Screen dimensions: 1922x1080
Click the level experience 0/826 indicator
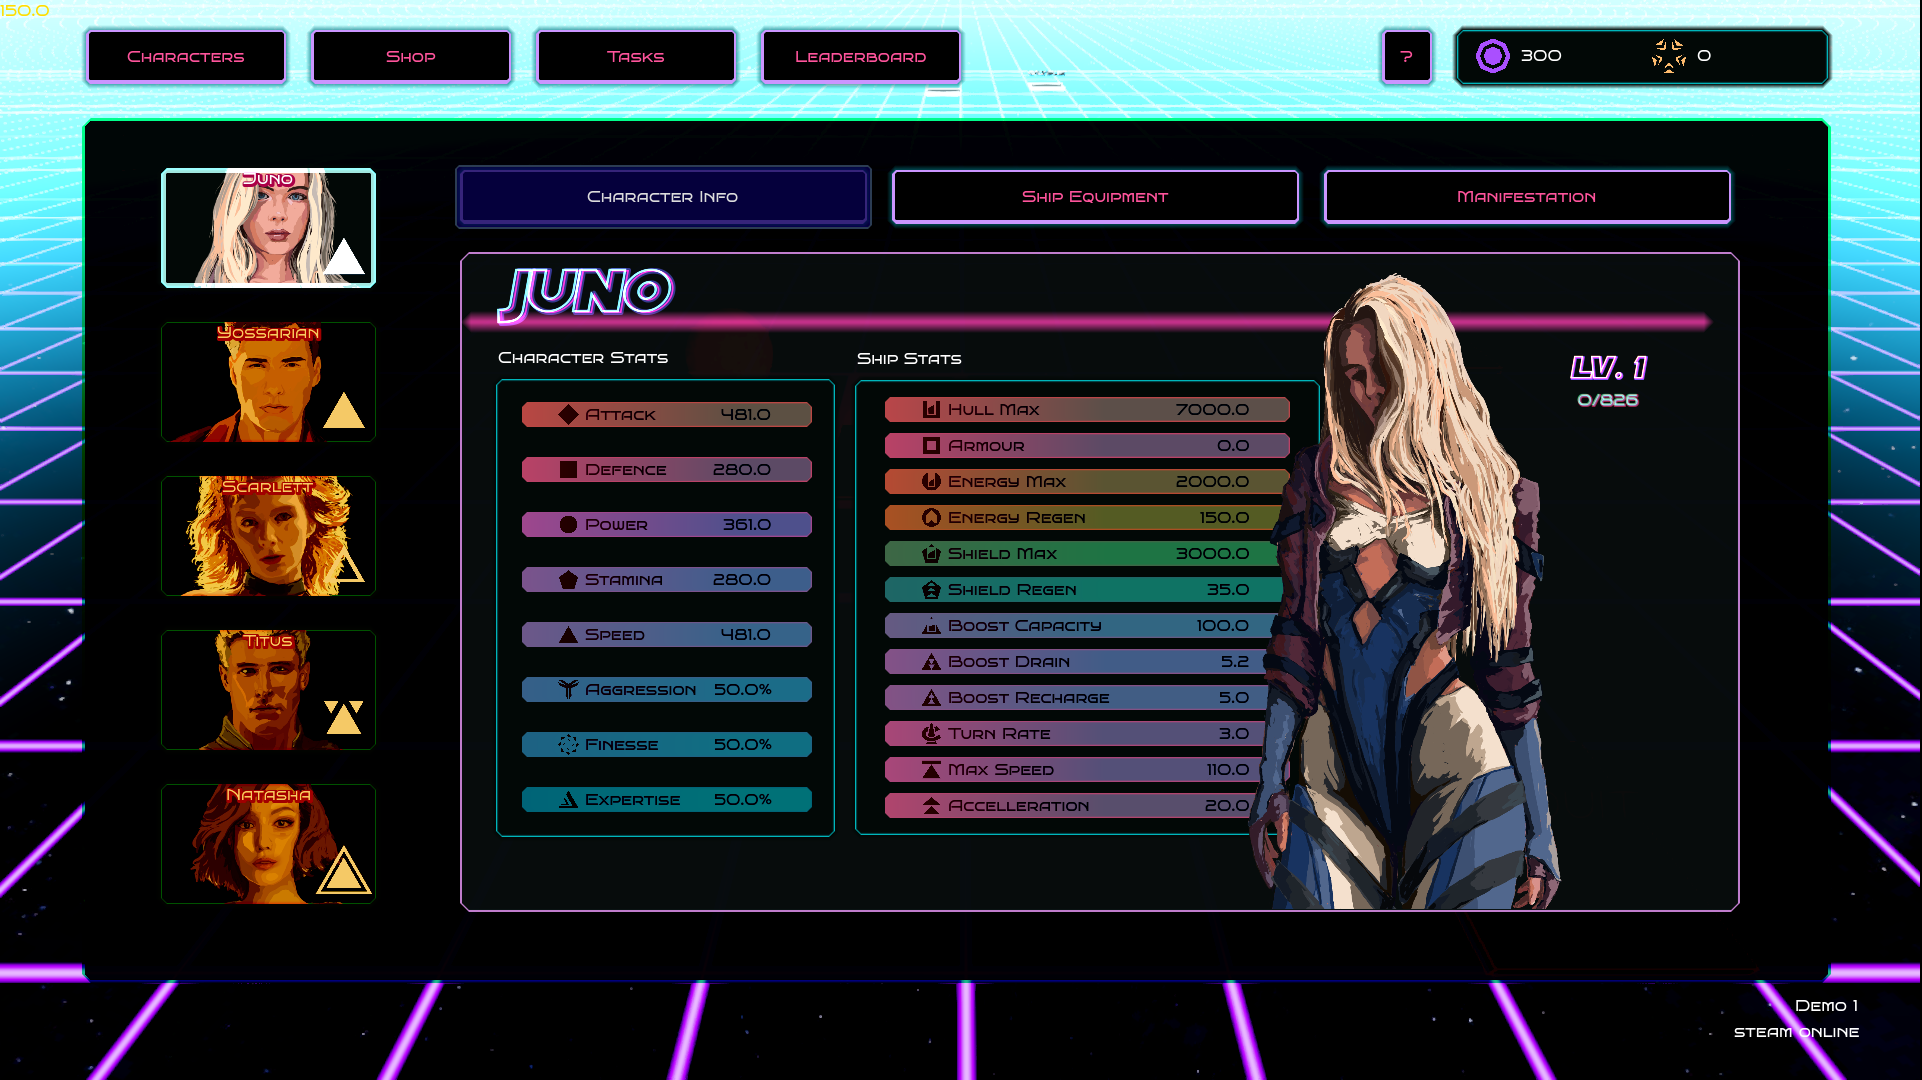(1607, 400)
